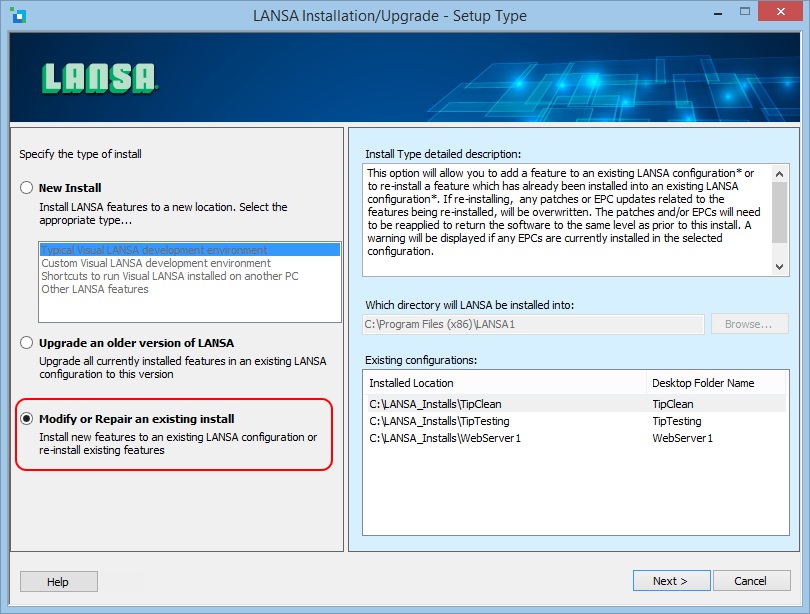Click the Help button

(x=58, y=581)
